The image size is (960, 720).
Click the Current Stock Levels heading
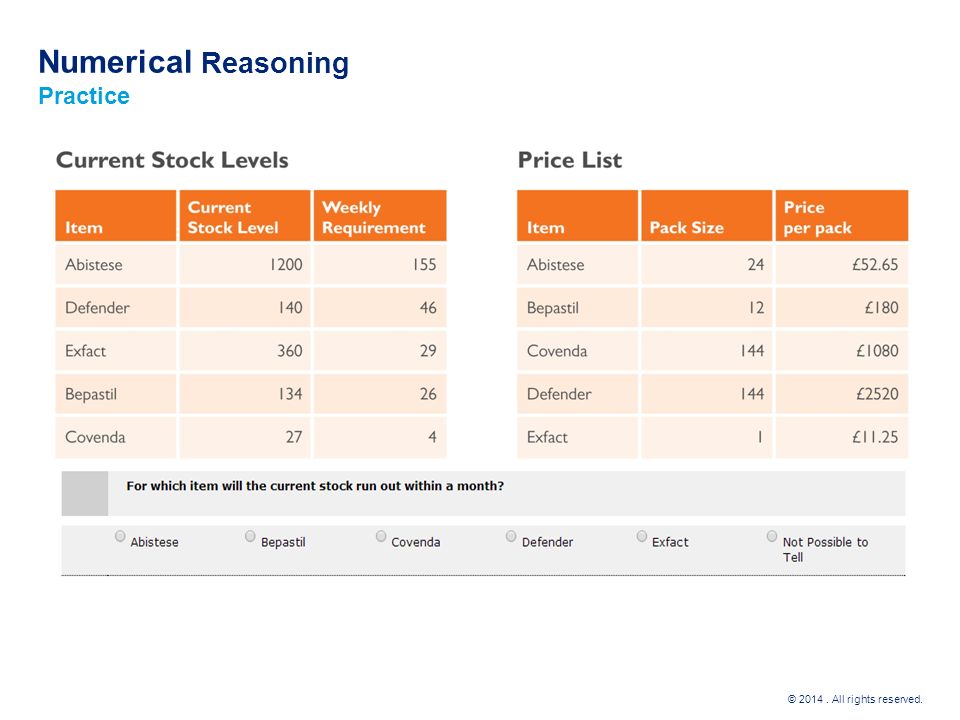[172, 160]
